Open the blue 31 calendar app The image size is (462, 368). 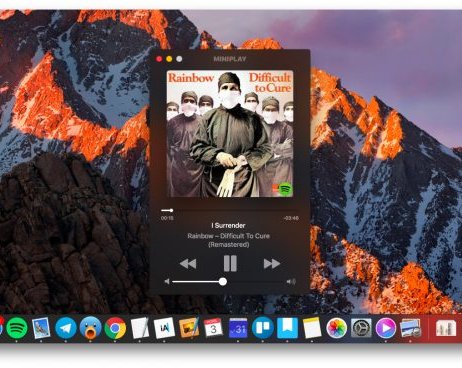[x=238, y=328]
